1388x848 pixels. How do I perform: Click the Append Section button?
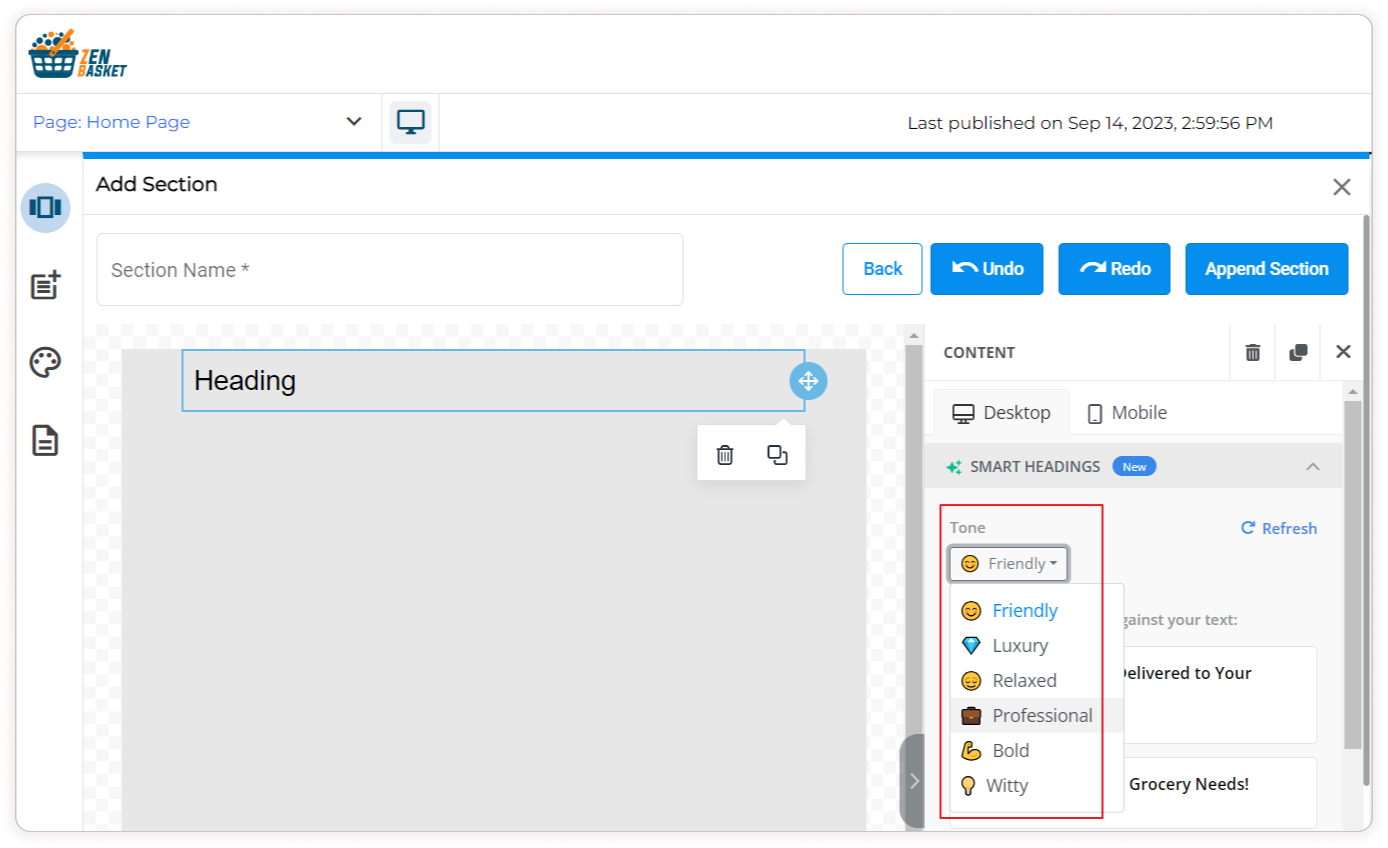coord(1266,269)
